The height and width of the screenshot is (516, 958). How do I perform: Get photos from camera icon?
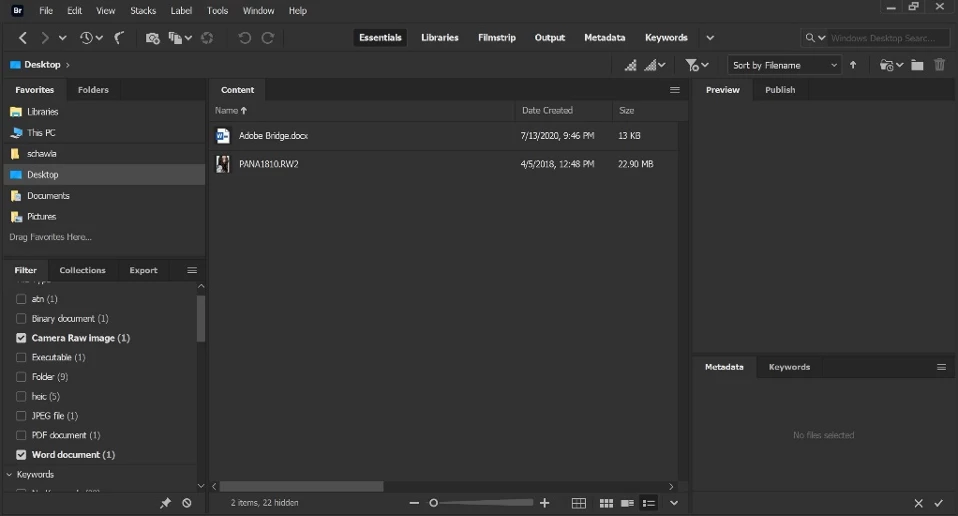click(x=152, y=38)
